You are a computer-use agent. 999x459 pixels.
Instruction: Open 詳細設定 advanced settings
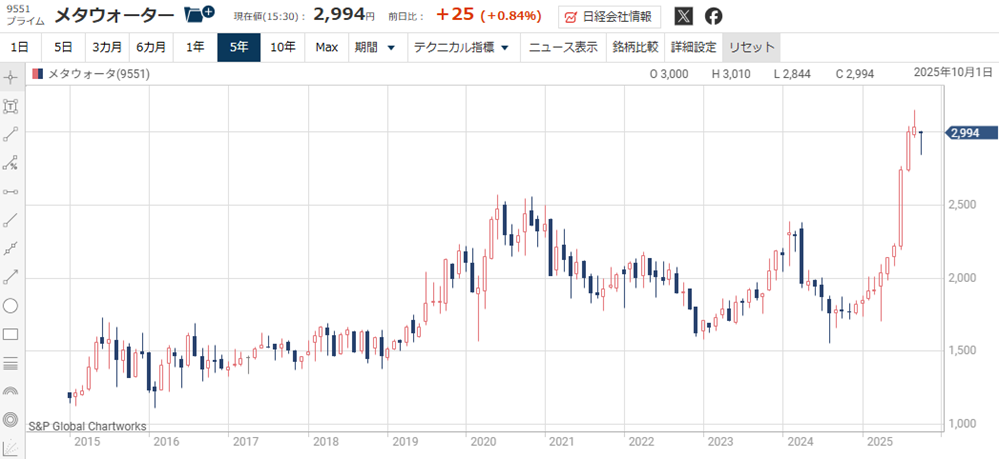point(693,47)
